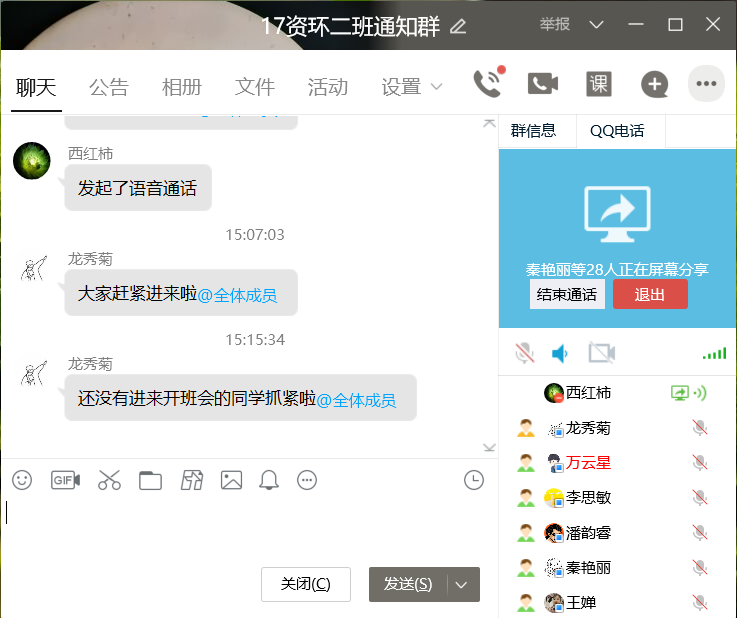Check the green signal strength indicator
This screenshot has height=618, width=737.
pyautogui.click(x=714, y=353)
